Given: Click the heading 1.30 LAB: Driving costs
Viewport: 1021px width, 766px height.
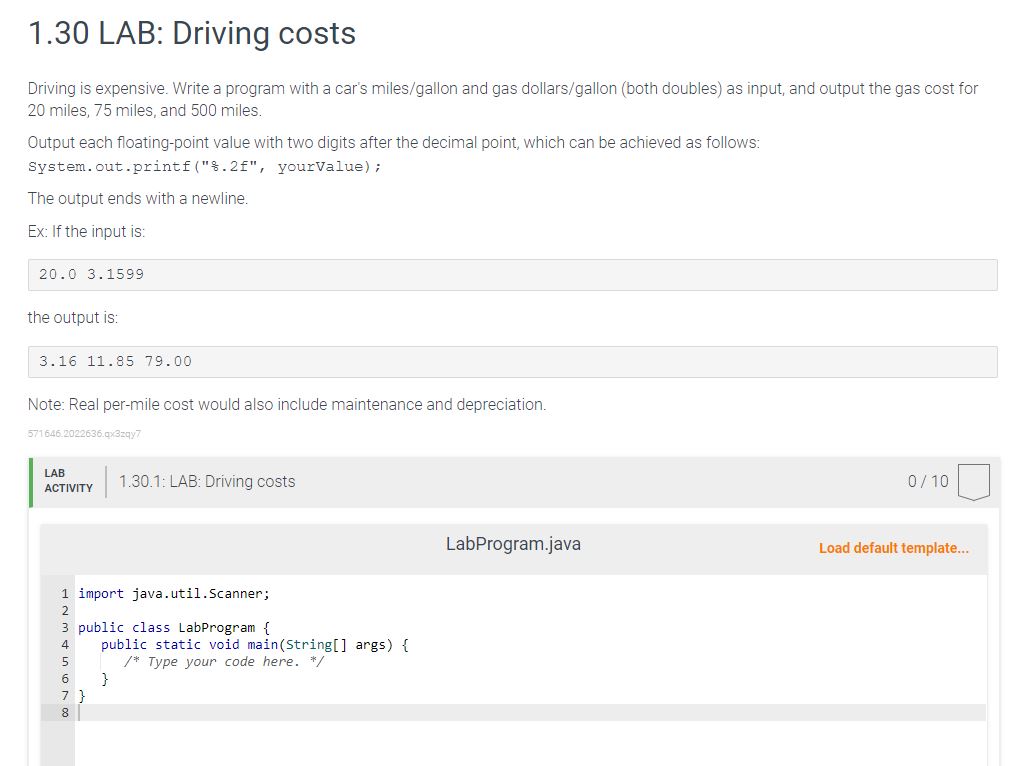Looking at the screenshot, I should pos(191,33).
